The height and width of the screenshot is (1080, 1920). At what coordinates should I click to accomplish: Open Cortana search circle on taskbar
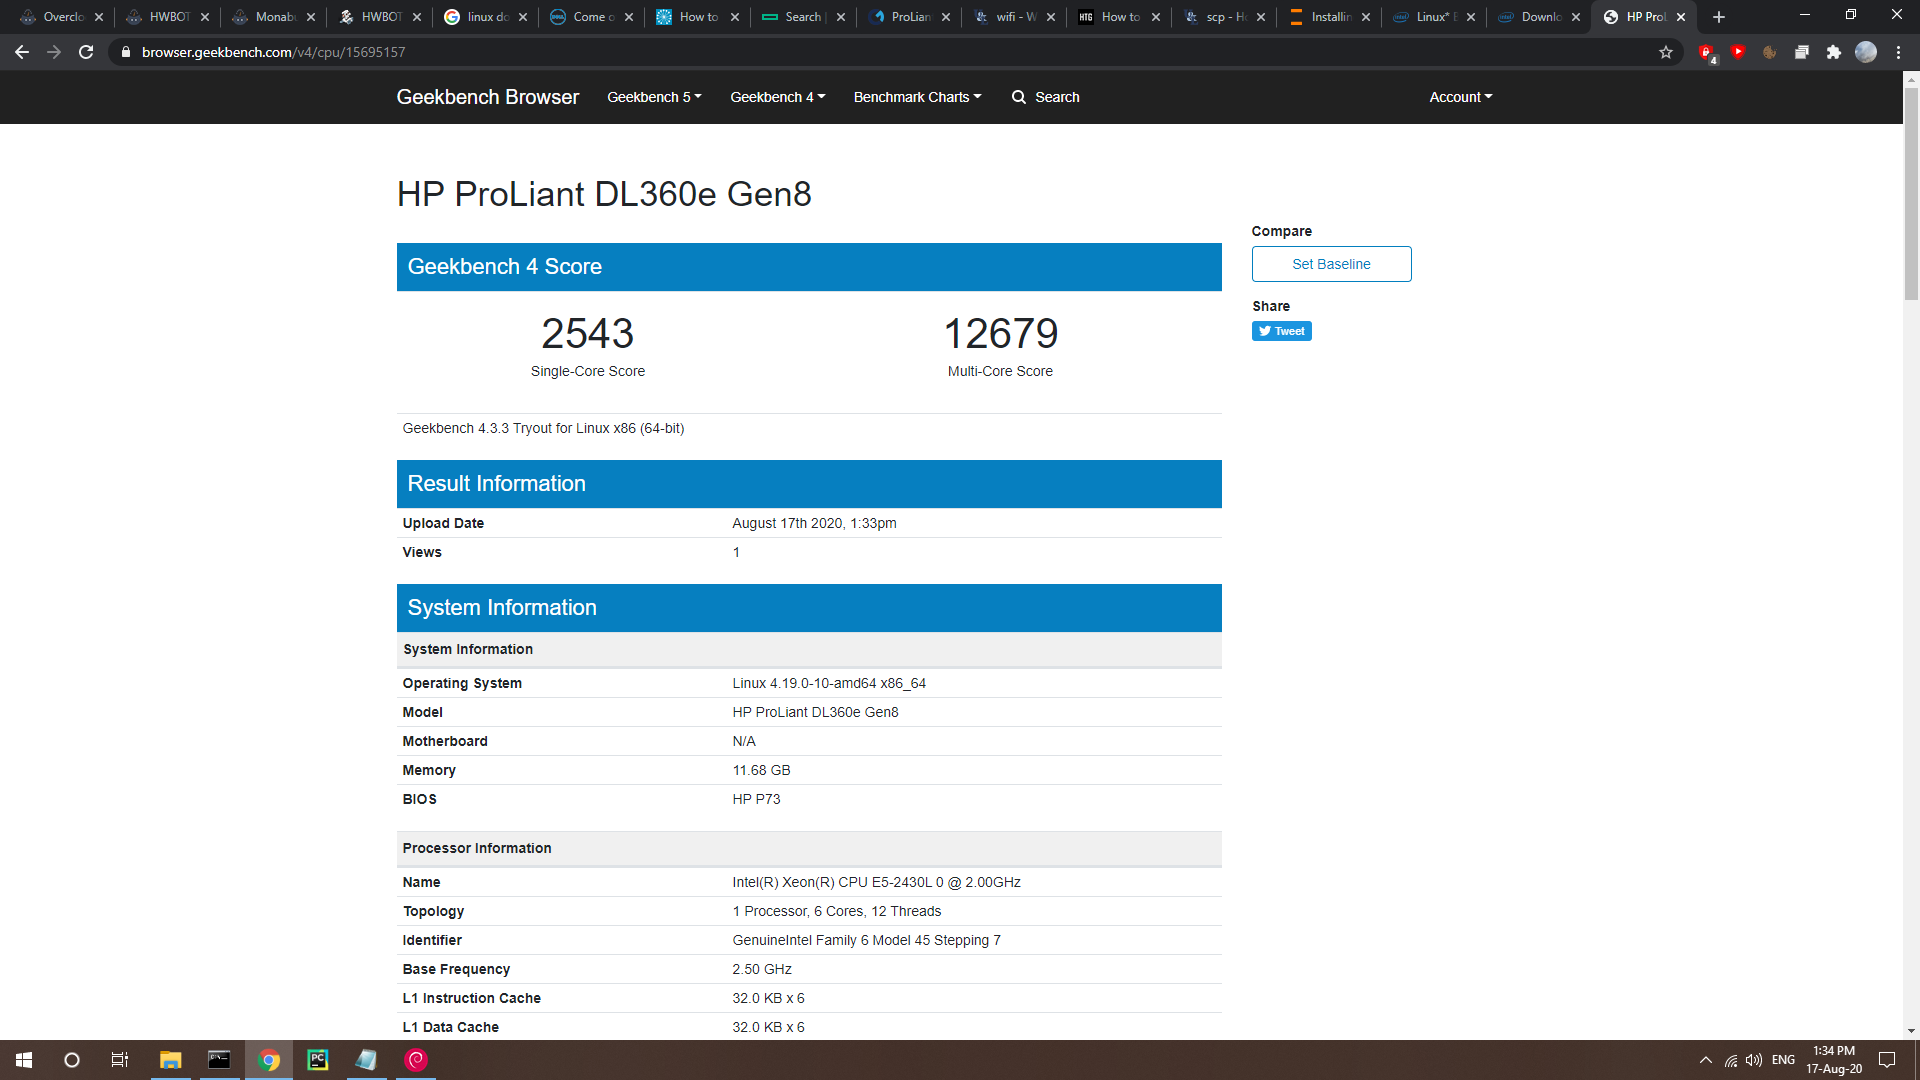pyautogui.click(x=72, y=1060)
